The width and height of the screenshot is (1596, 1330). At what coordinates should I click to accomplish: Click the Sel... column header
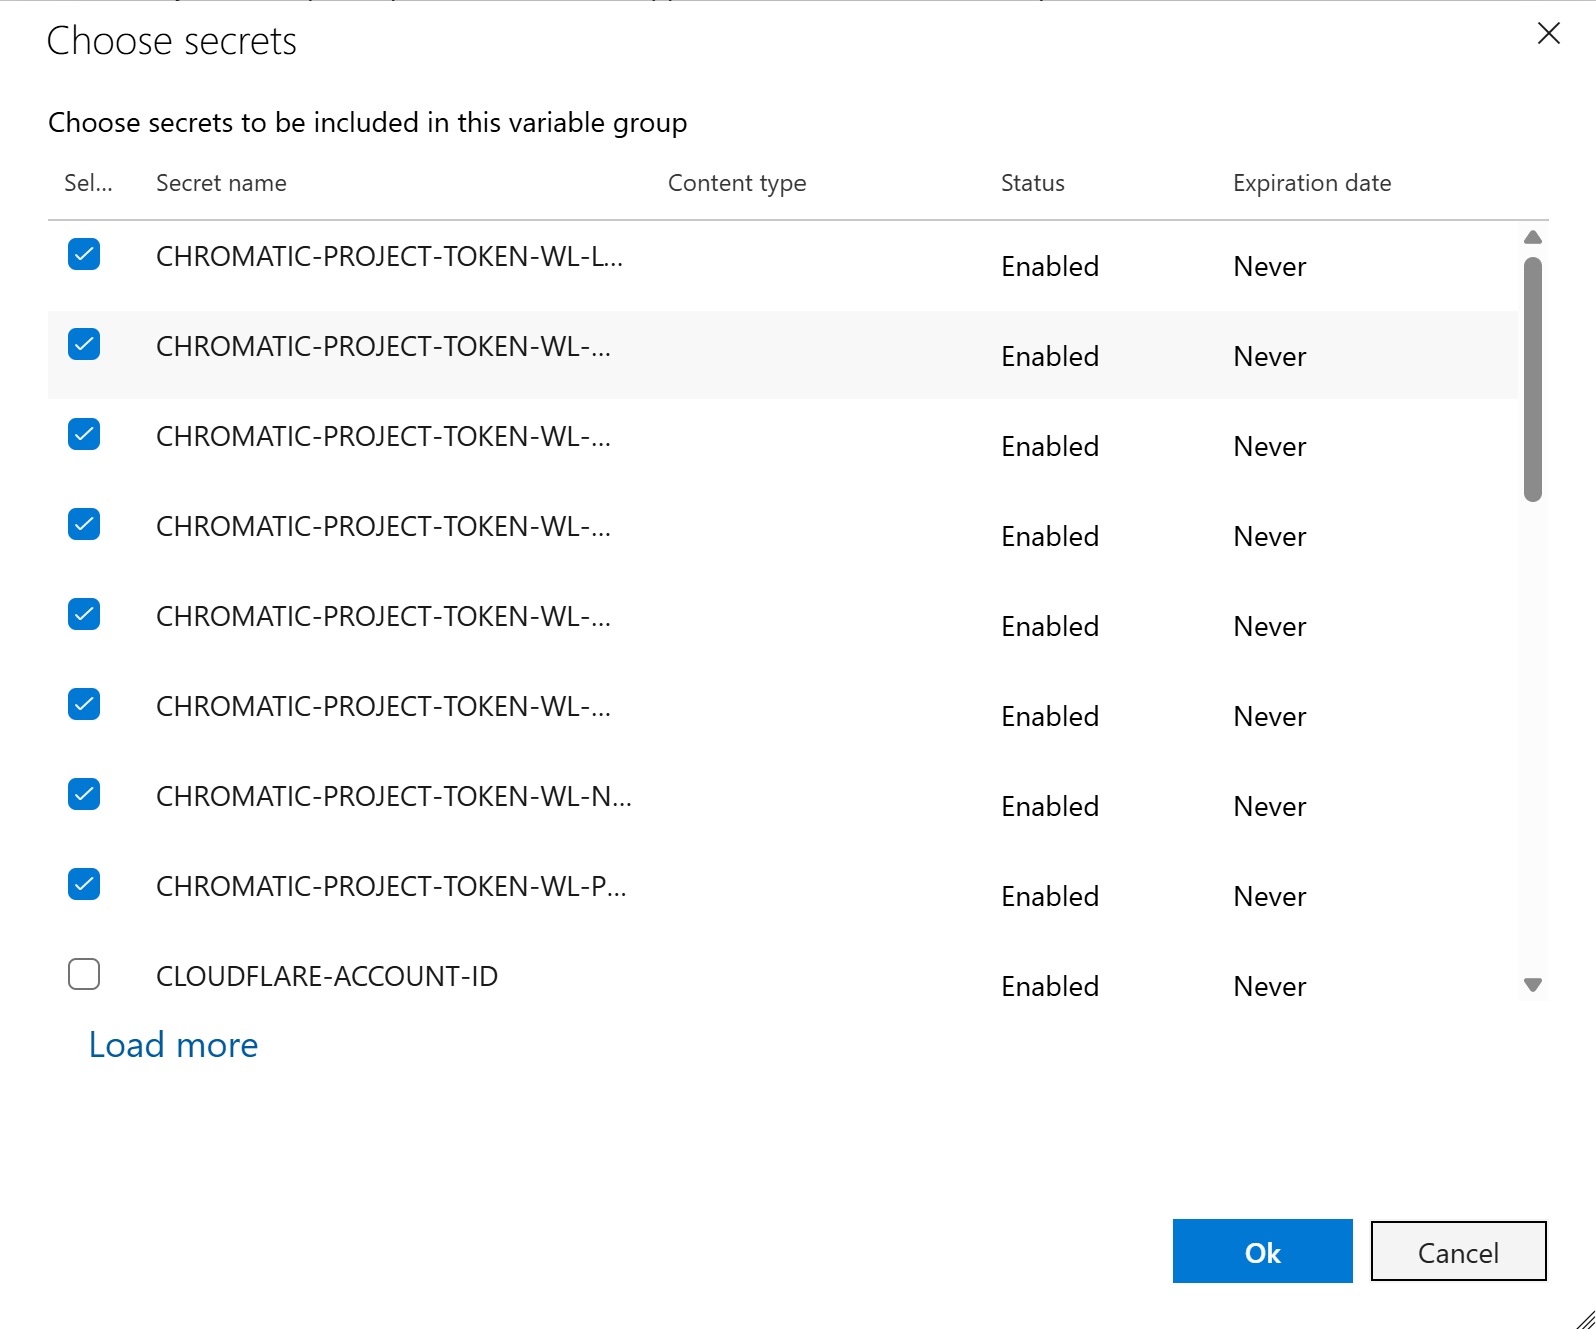pyautogui.click(x=88, y=183)
